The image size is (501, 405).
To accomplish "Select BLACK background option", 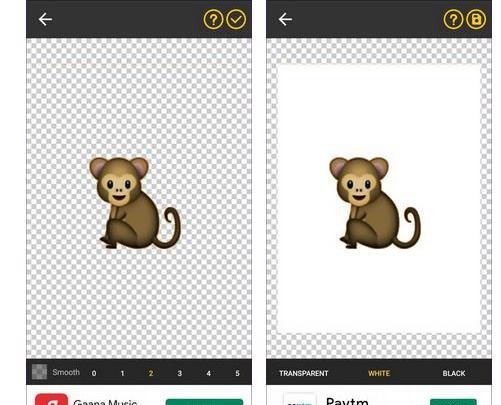I will point(454,373).
